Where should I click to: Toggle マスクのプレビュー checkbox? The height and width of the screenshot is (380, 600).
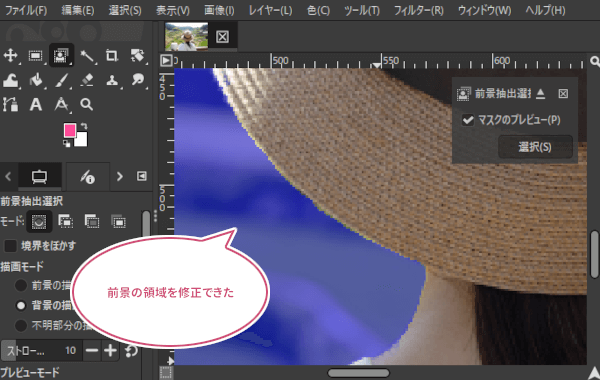click(x=468, y=120)
